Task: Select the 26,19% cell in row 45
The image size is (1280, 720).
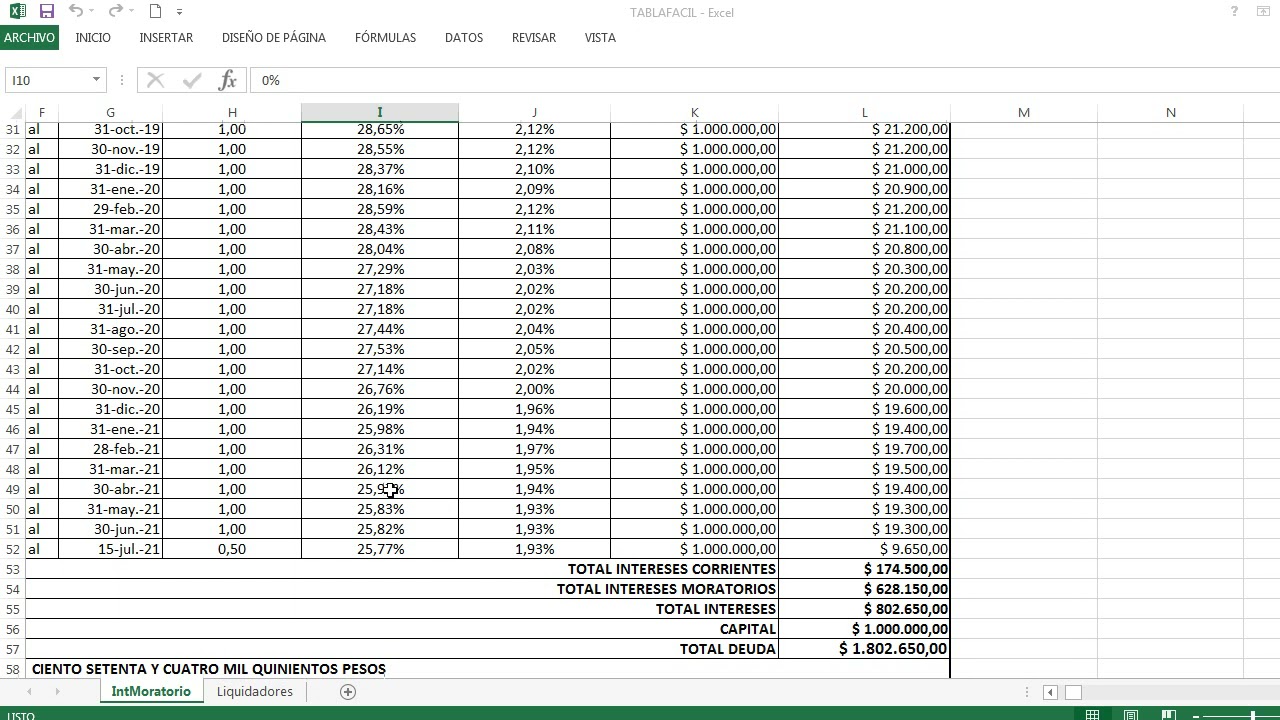Action: click(380, 409)
